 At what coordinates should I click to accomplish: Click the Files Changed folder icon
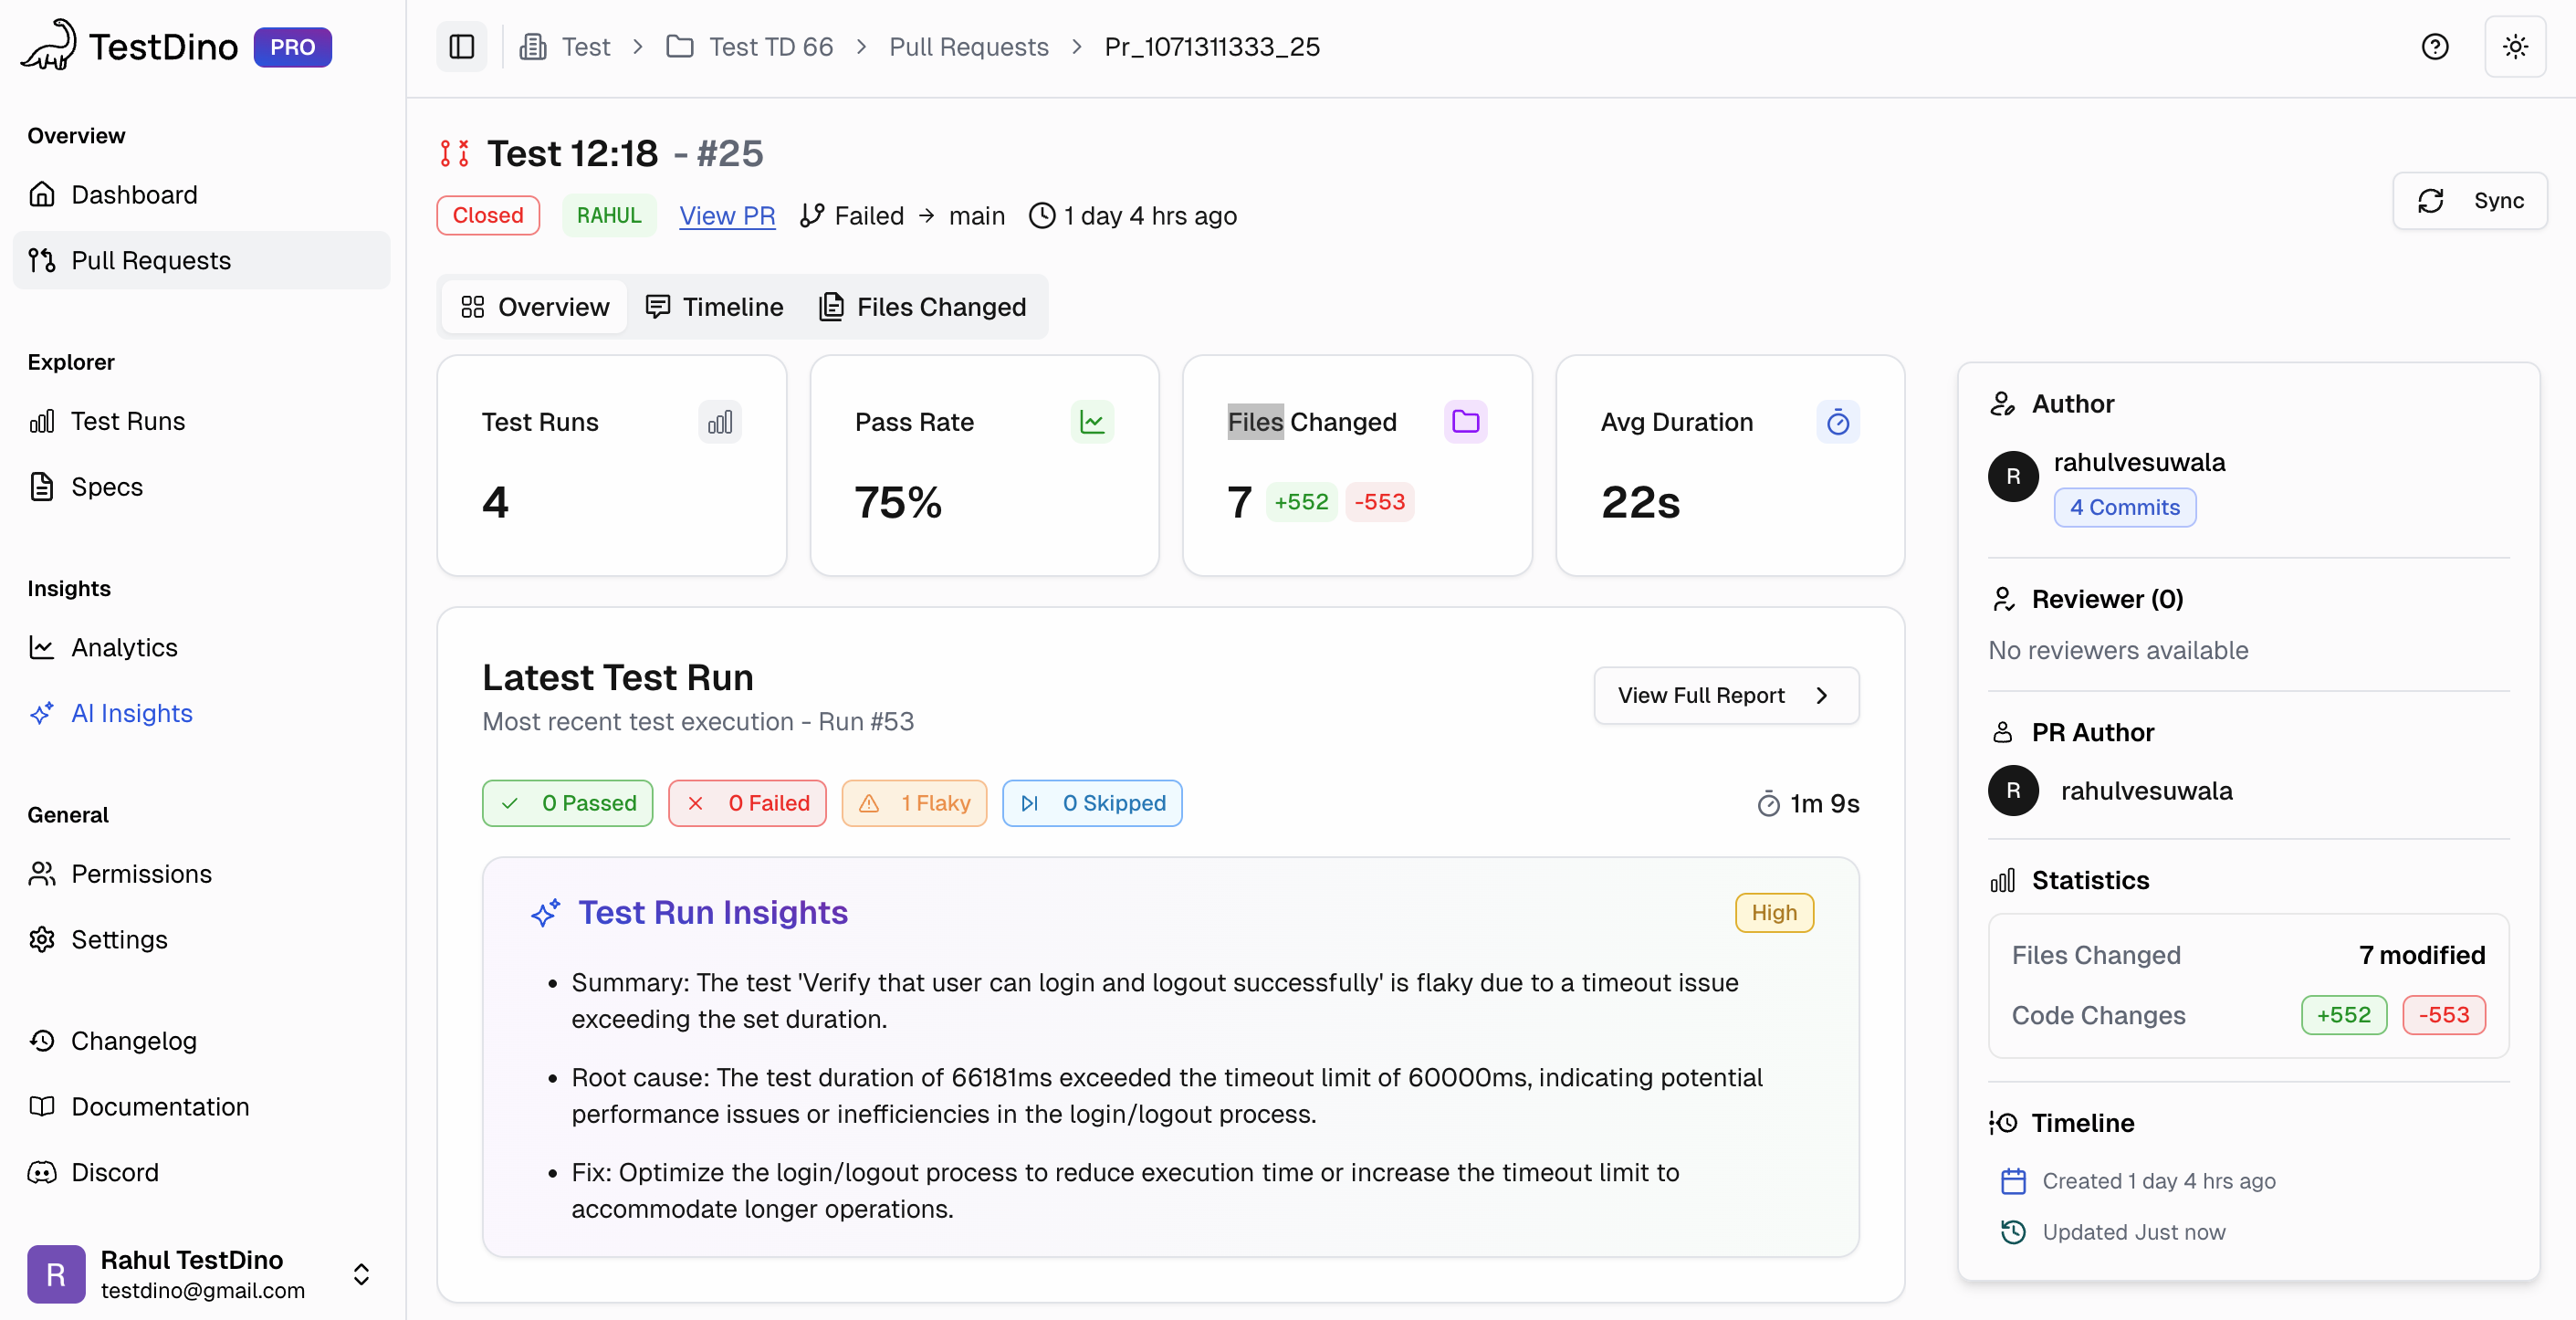(x=1465, y=422)
